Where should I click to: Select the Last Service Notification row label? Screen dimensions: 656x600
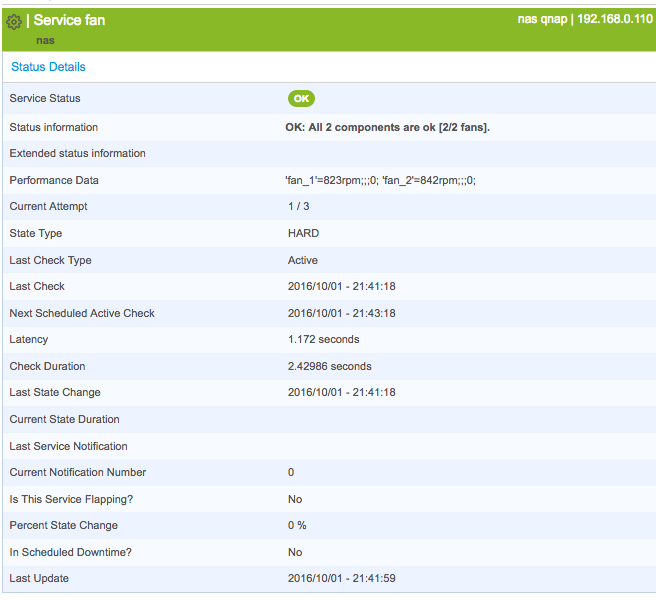click(68, 446)
